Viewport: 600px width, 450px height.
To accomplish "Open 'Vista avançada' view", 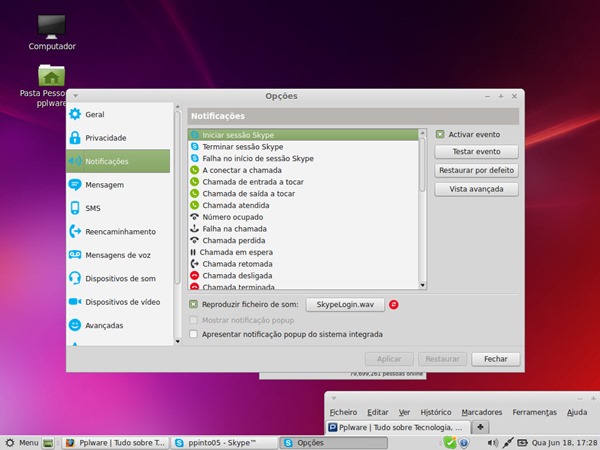I will click(x=476, y=189).
